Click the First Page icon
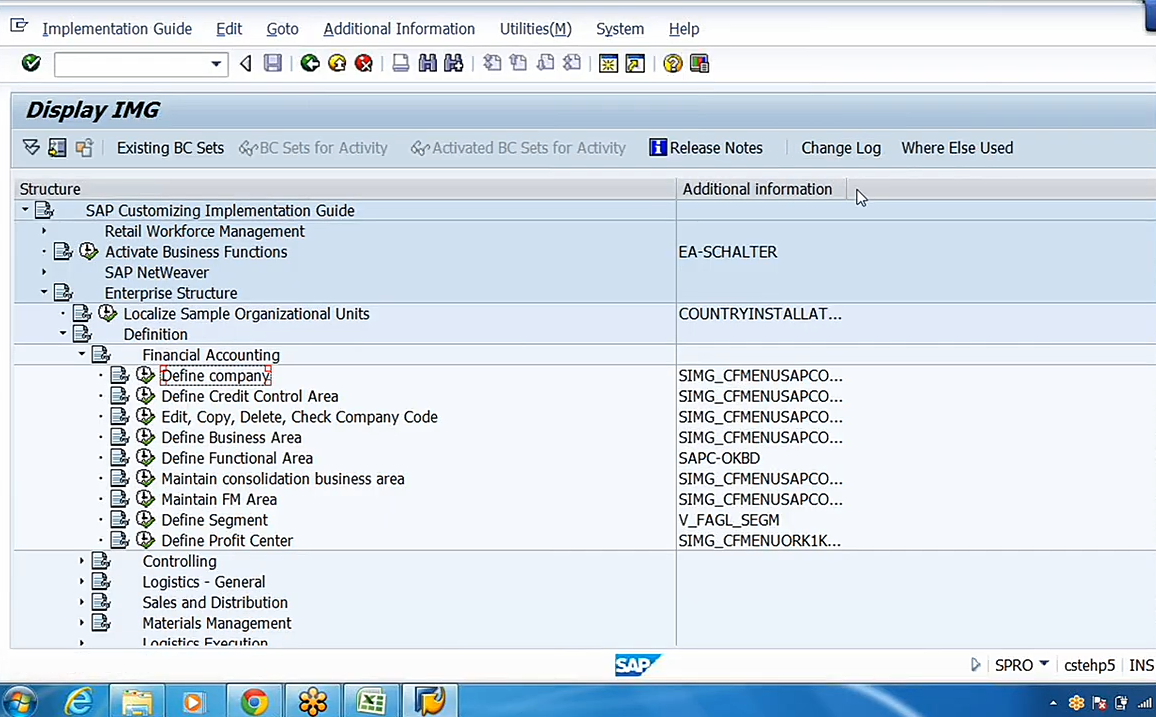 pos(492,63)
